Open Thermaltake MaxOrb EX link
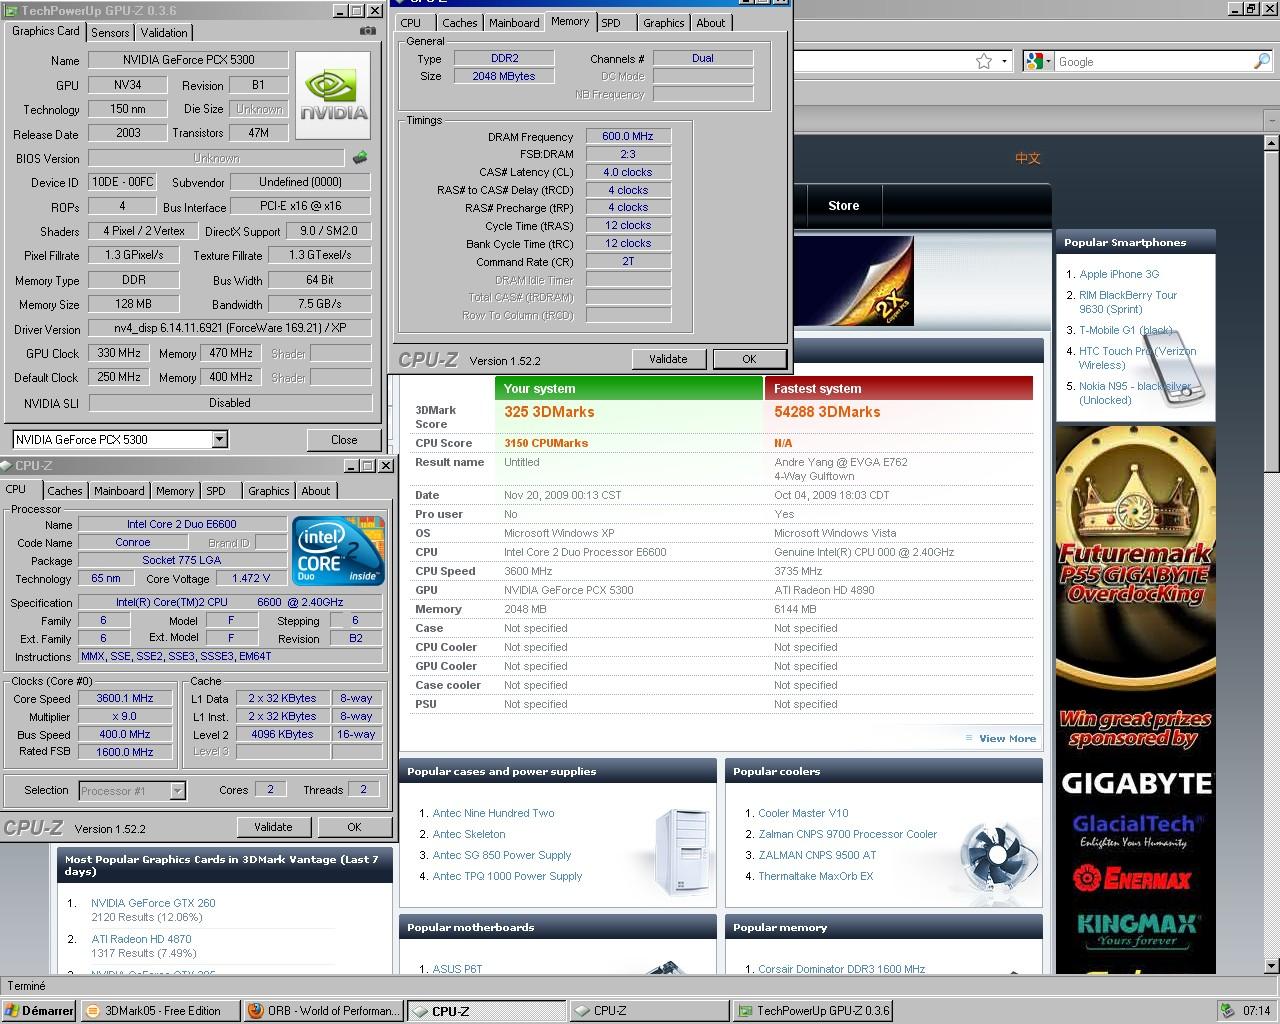 click(815, 876)
